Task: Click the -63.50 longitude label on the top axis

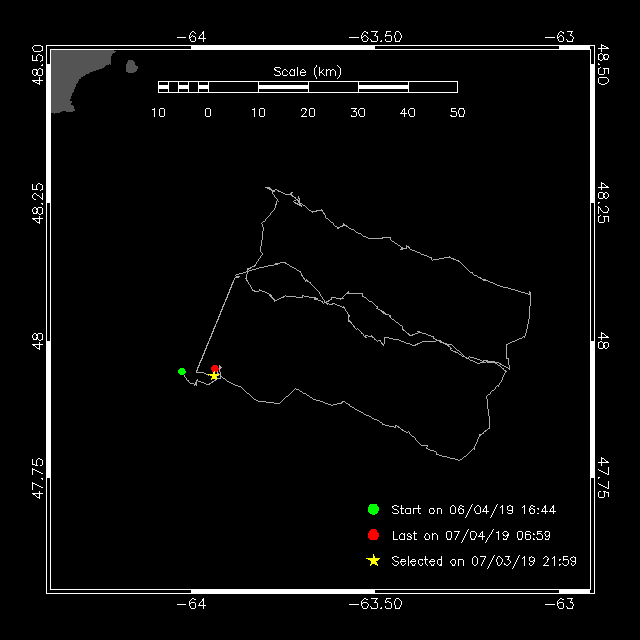Action: point(376,37)
